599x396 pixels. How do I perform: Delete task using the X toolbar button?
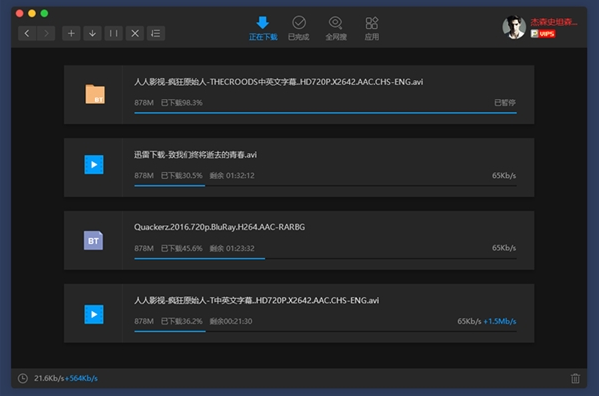(135, 34)
